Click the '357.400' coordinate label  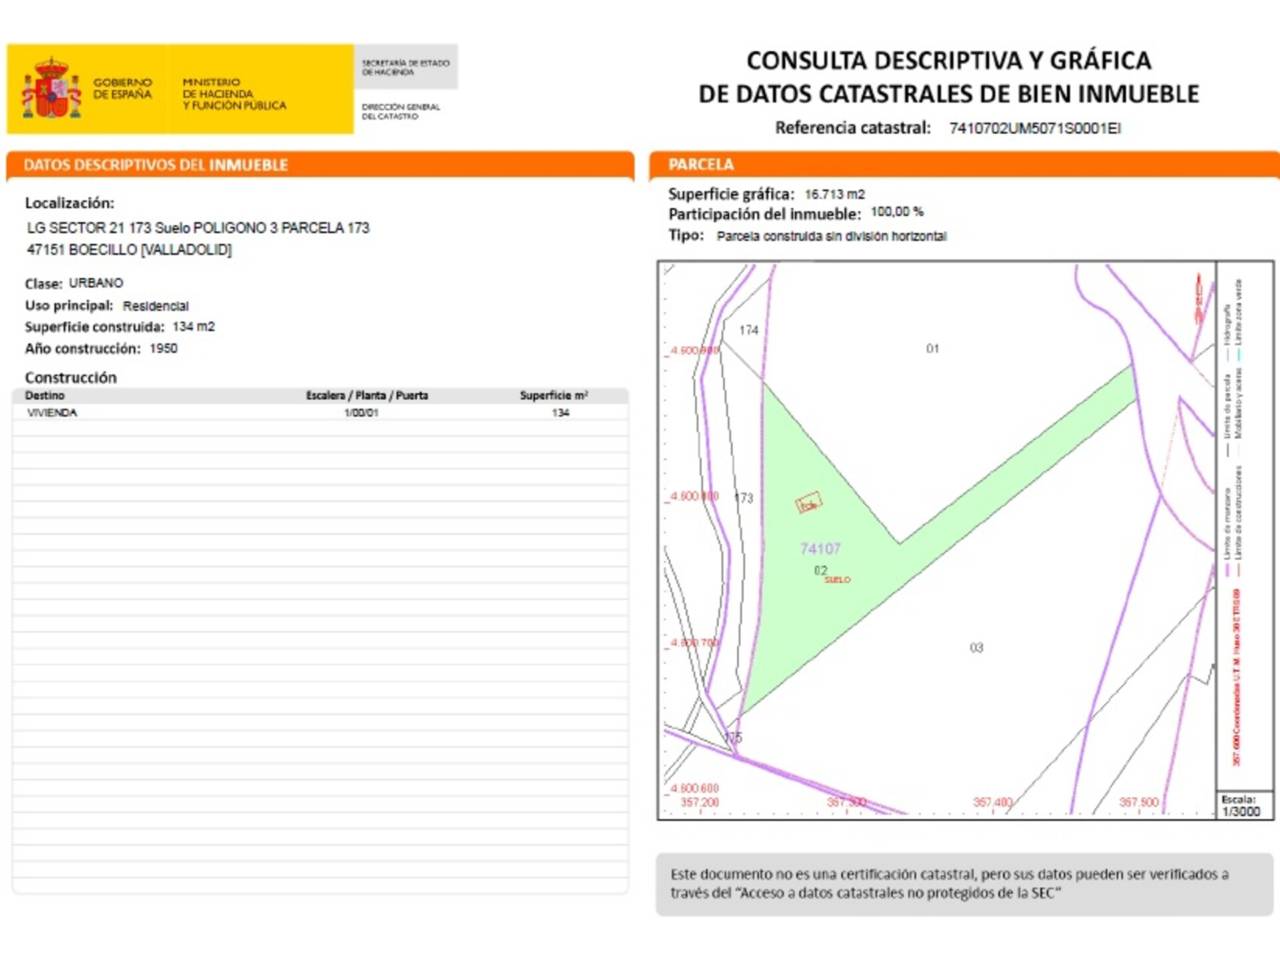click(x=993, y=802)
